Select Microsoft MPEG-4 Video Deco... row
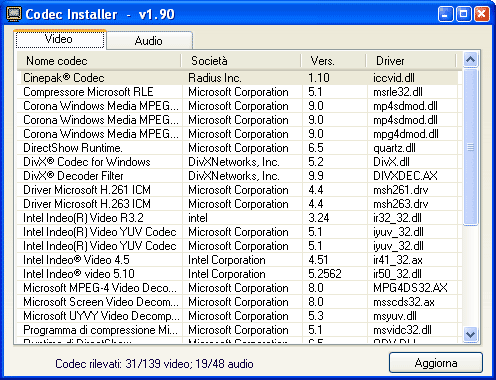This screenshot has height=380, width=496. (x=239, y=288)
